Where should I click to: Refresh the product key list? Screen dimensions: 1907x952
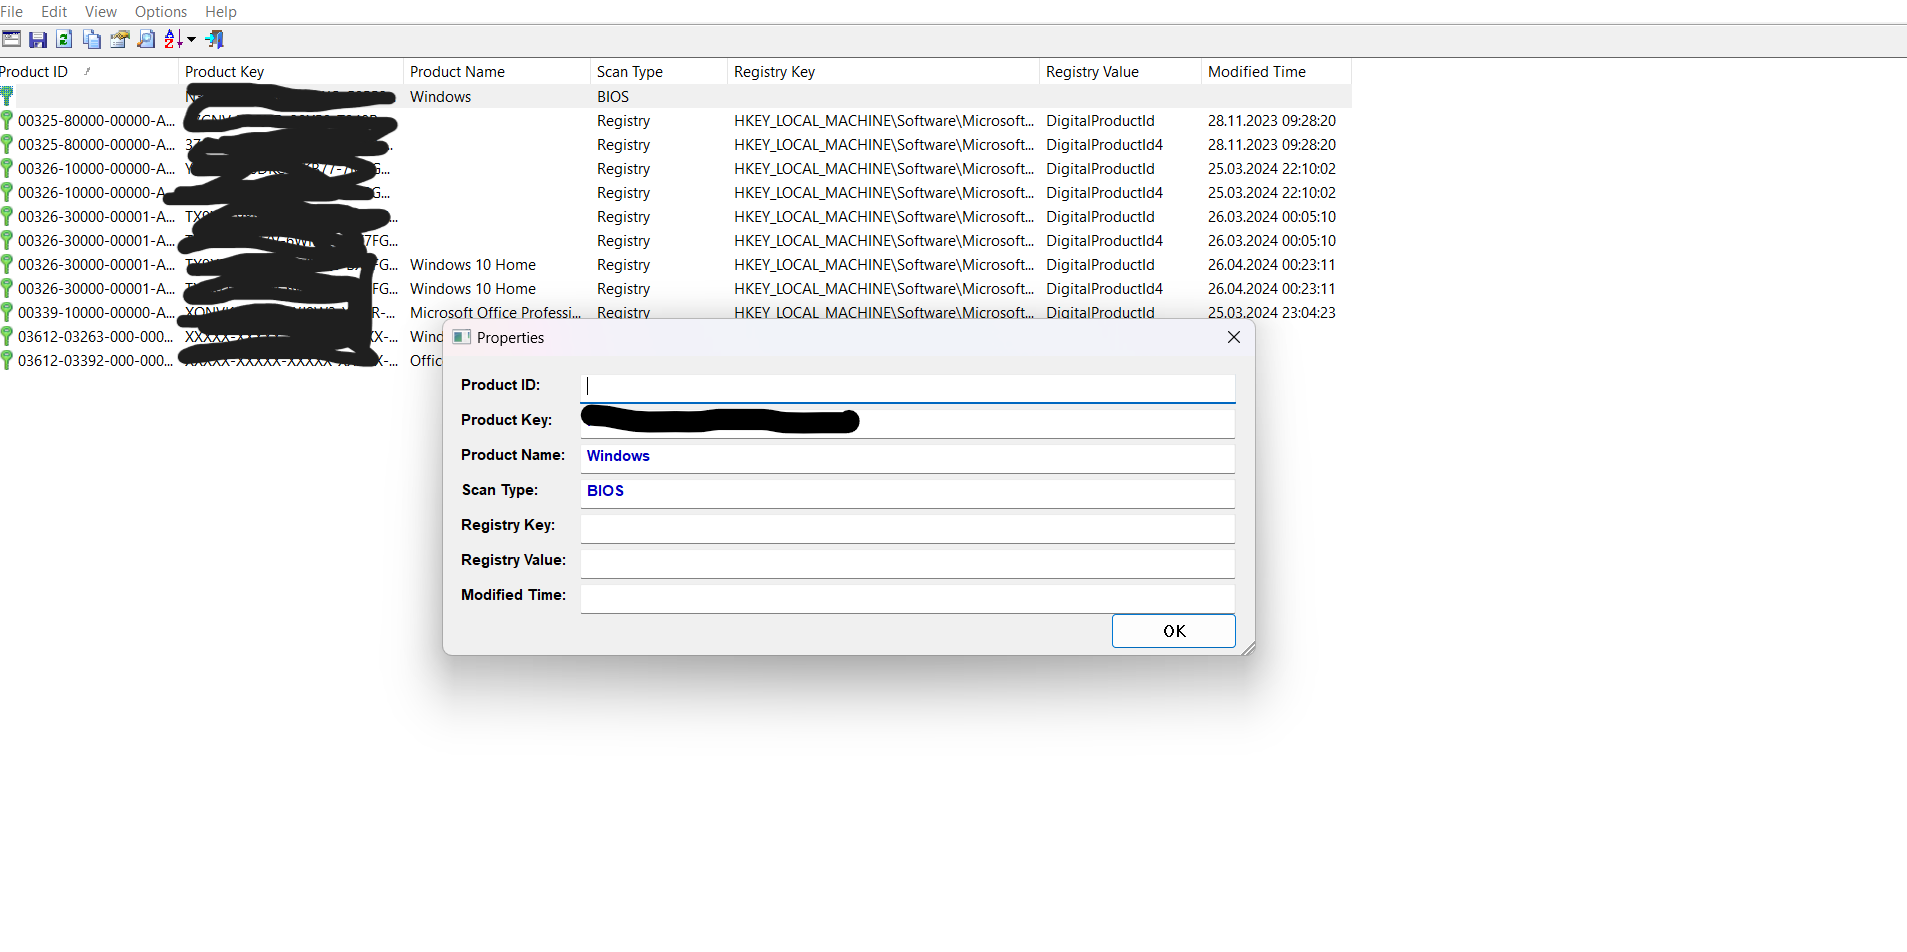coord(64,39)
